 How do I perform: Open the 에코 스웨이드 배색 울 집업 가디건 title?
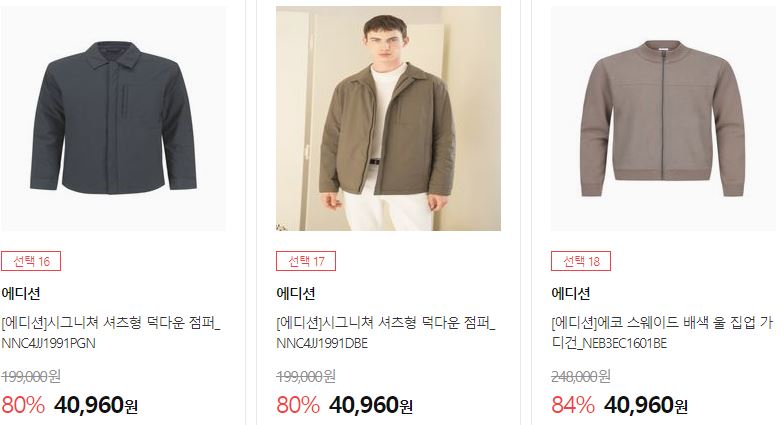coord(662,333)
